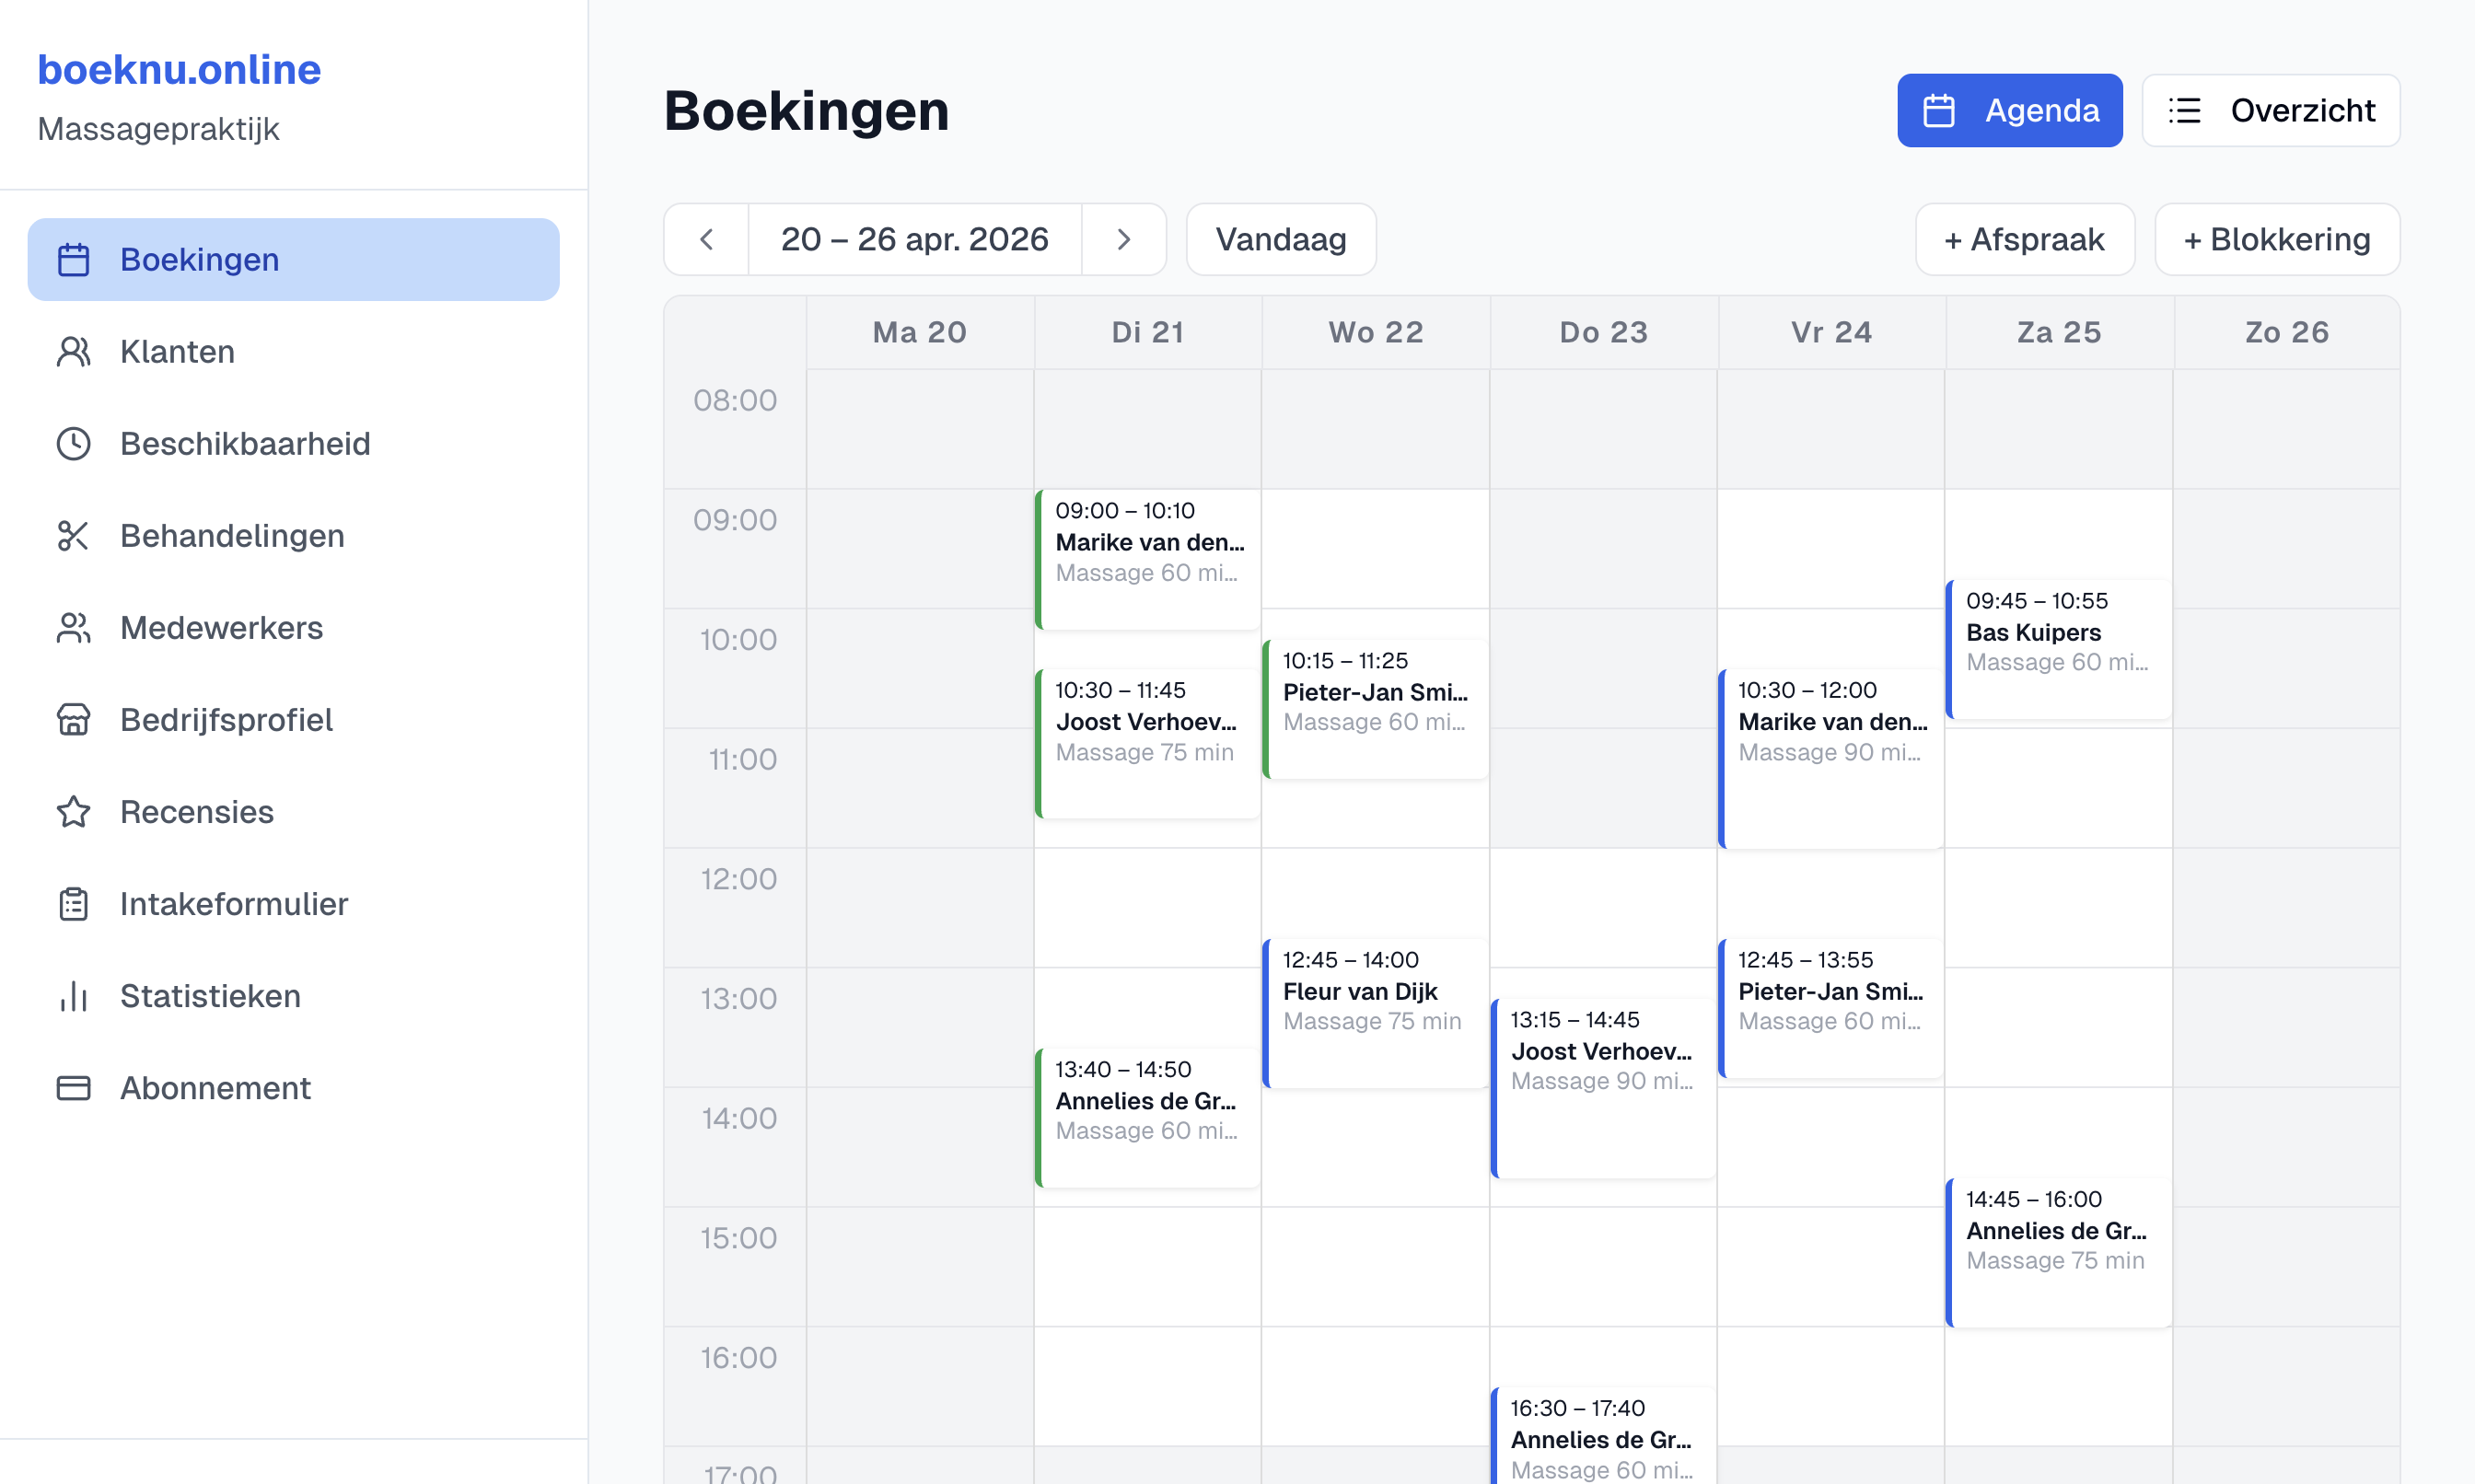This screenshot has width=2475, height=1484.
Task: Open Beschikbaarheid via its clock icon
Action: point(73,444)
